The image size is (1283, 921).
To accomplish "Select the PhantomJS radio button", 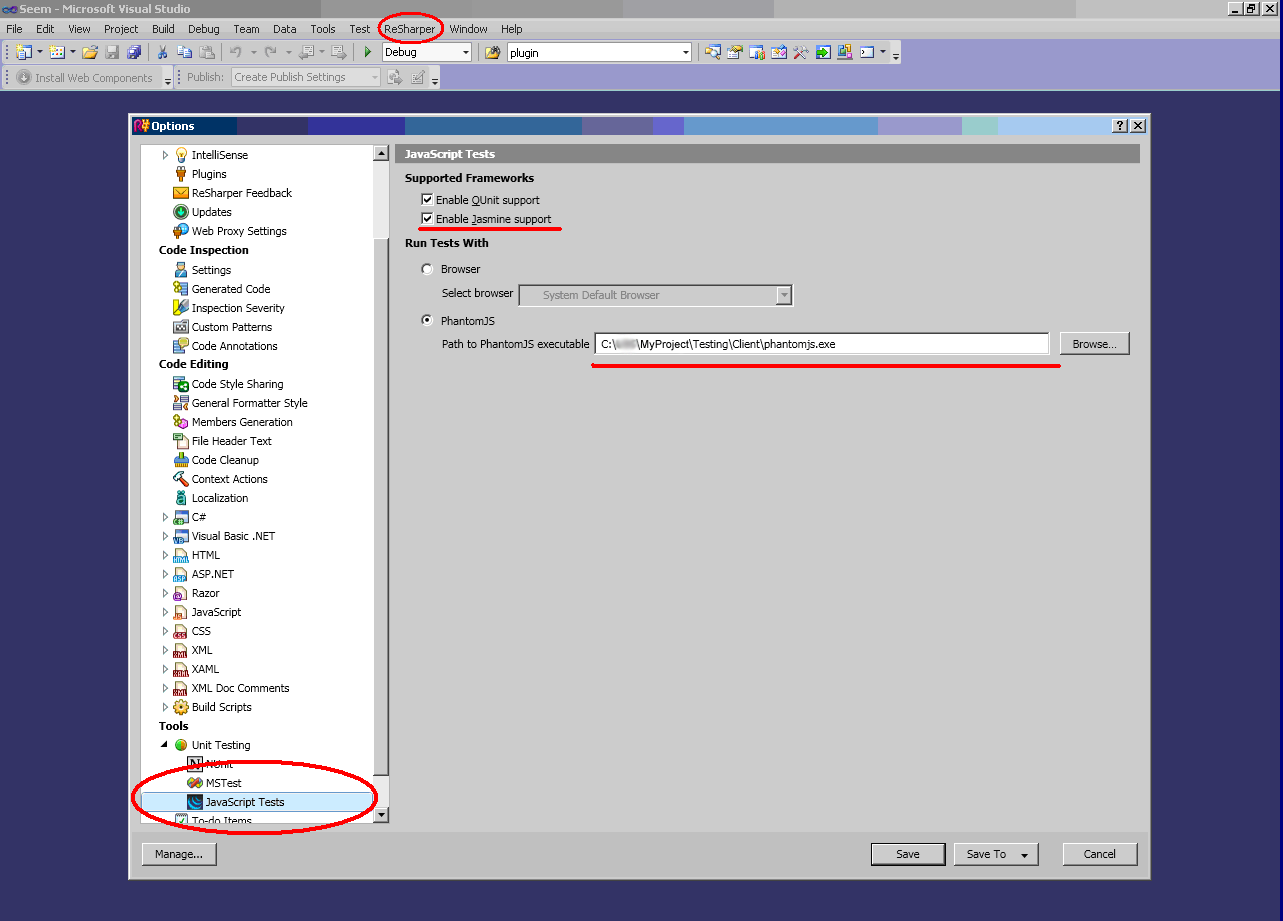I will click(x=428, y=321).
